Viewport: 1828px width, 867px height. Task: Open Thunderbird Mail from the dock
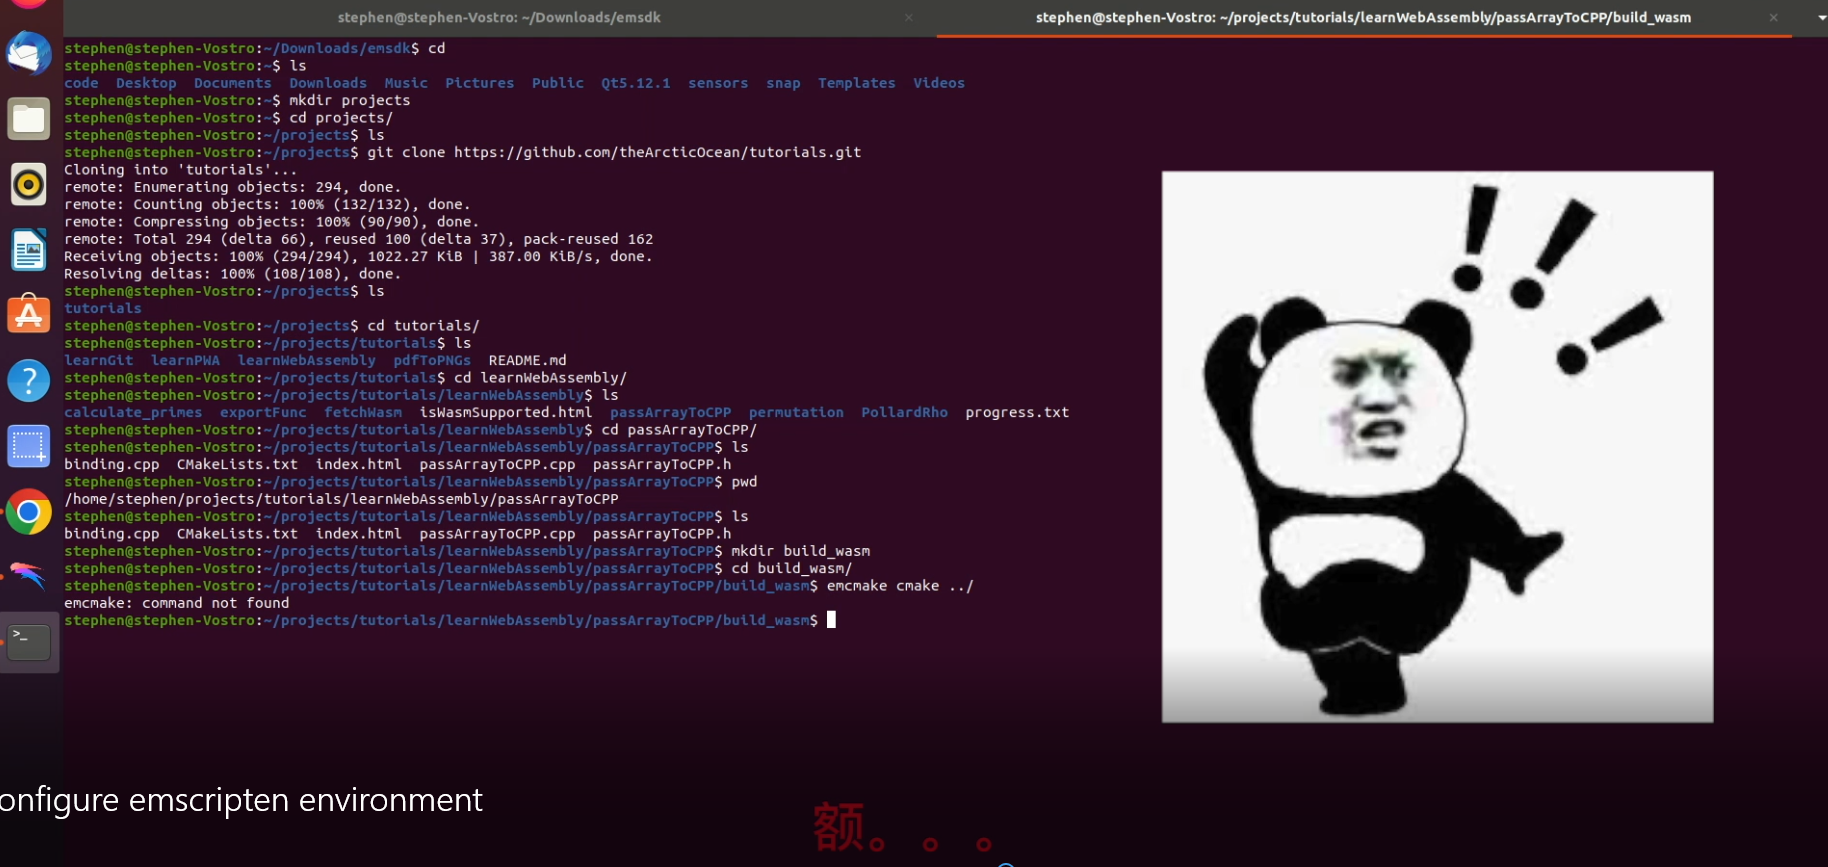tap(29, 53)
